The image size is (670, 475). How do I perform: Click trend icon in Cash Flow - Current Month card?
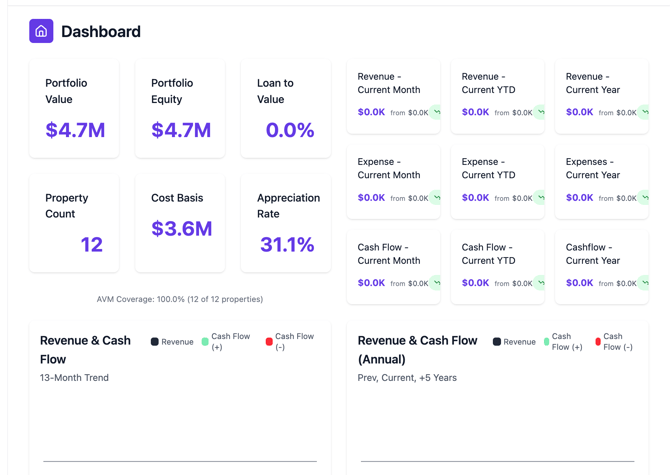pyautogui.click(x=436, y=283)
